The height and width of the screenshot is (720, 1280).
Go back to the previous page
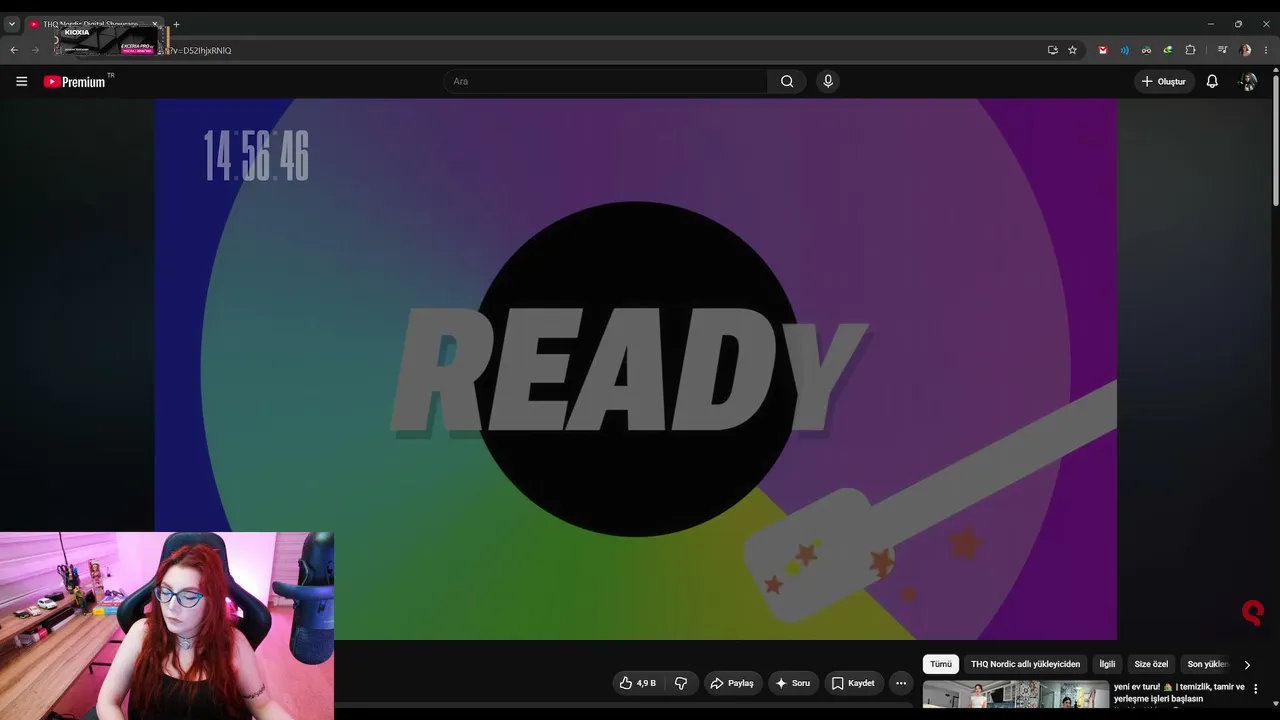click(x=14, y=50)
